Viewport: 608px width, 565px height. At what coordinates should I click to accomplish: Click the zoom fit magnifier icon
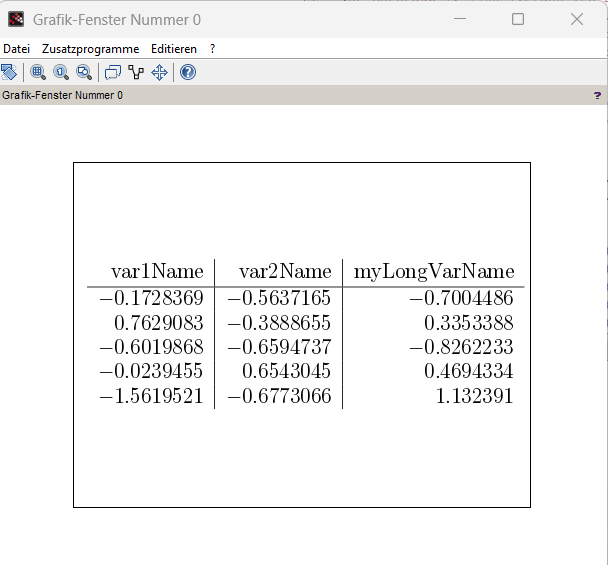pos(85,72)
